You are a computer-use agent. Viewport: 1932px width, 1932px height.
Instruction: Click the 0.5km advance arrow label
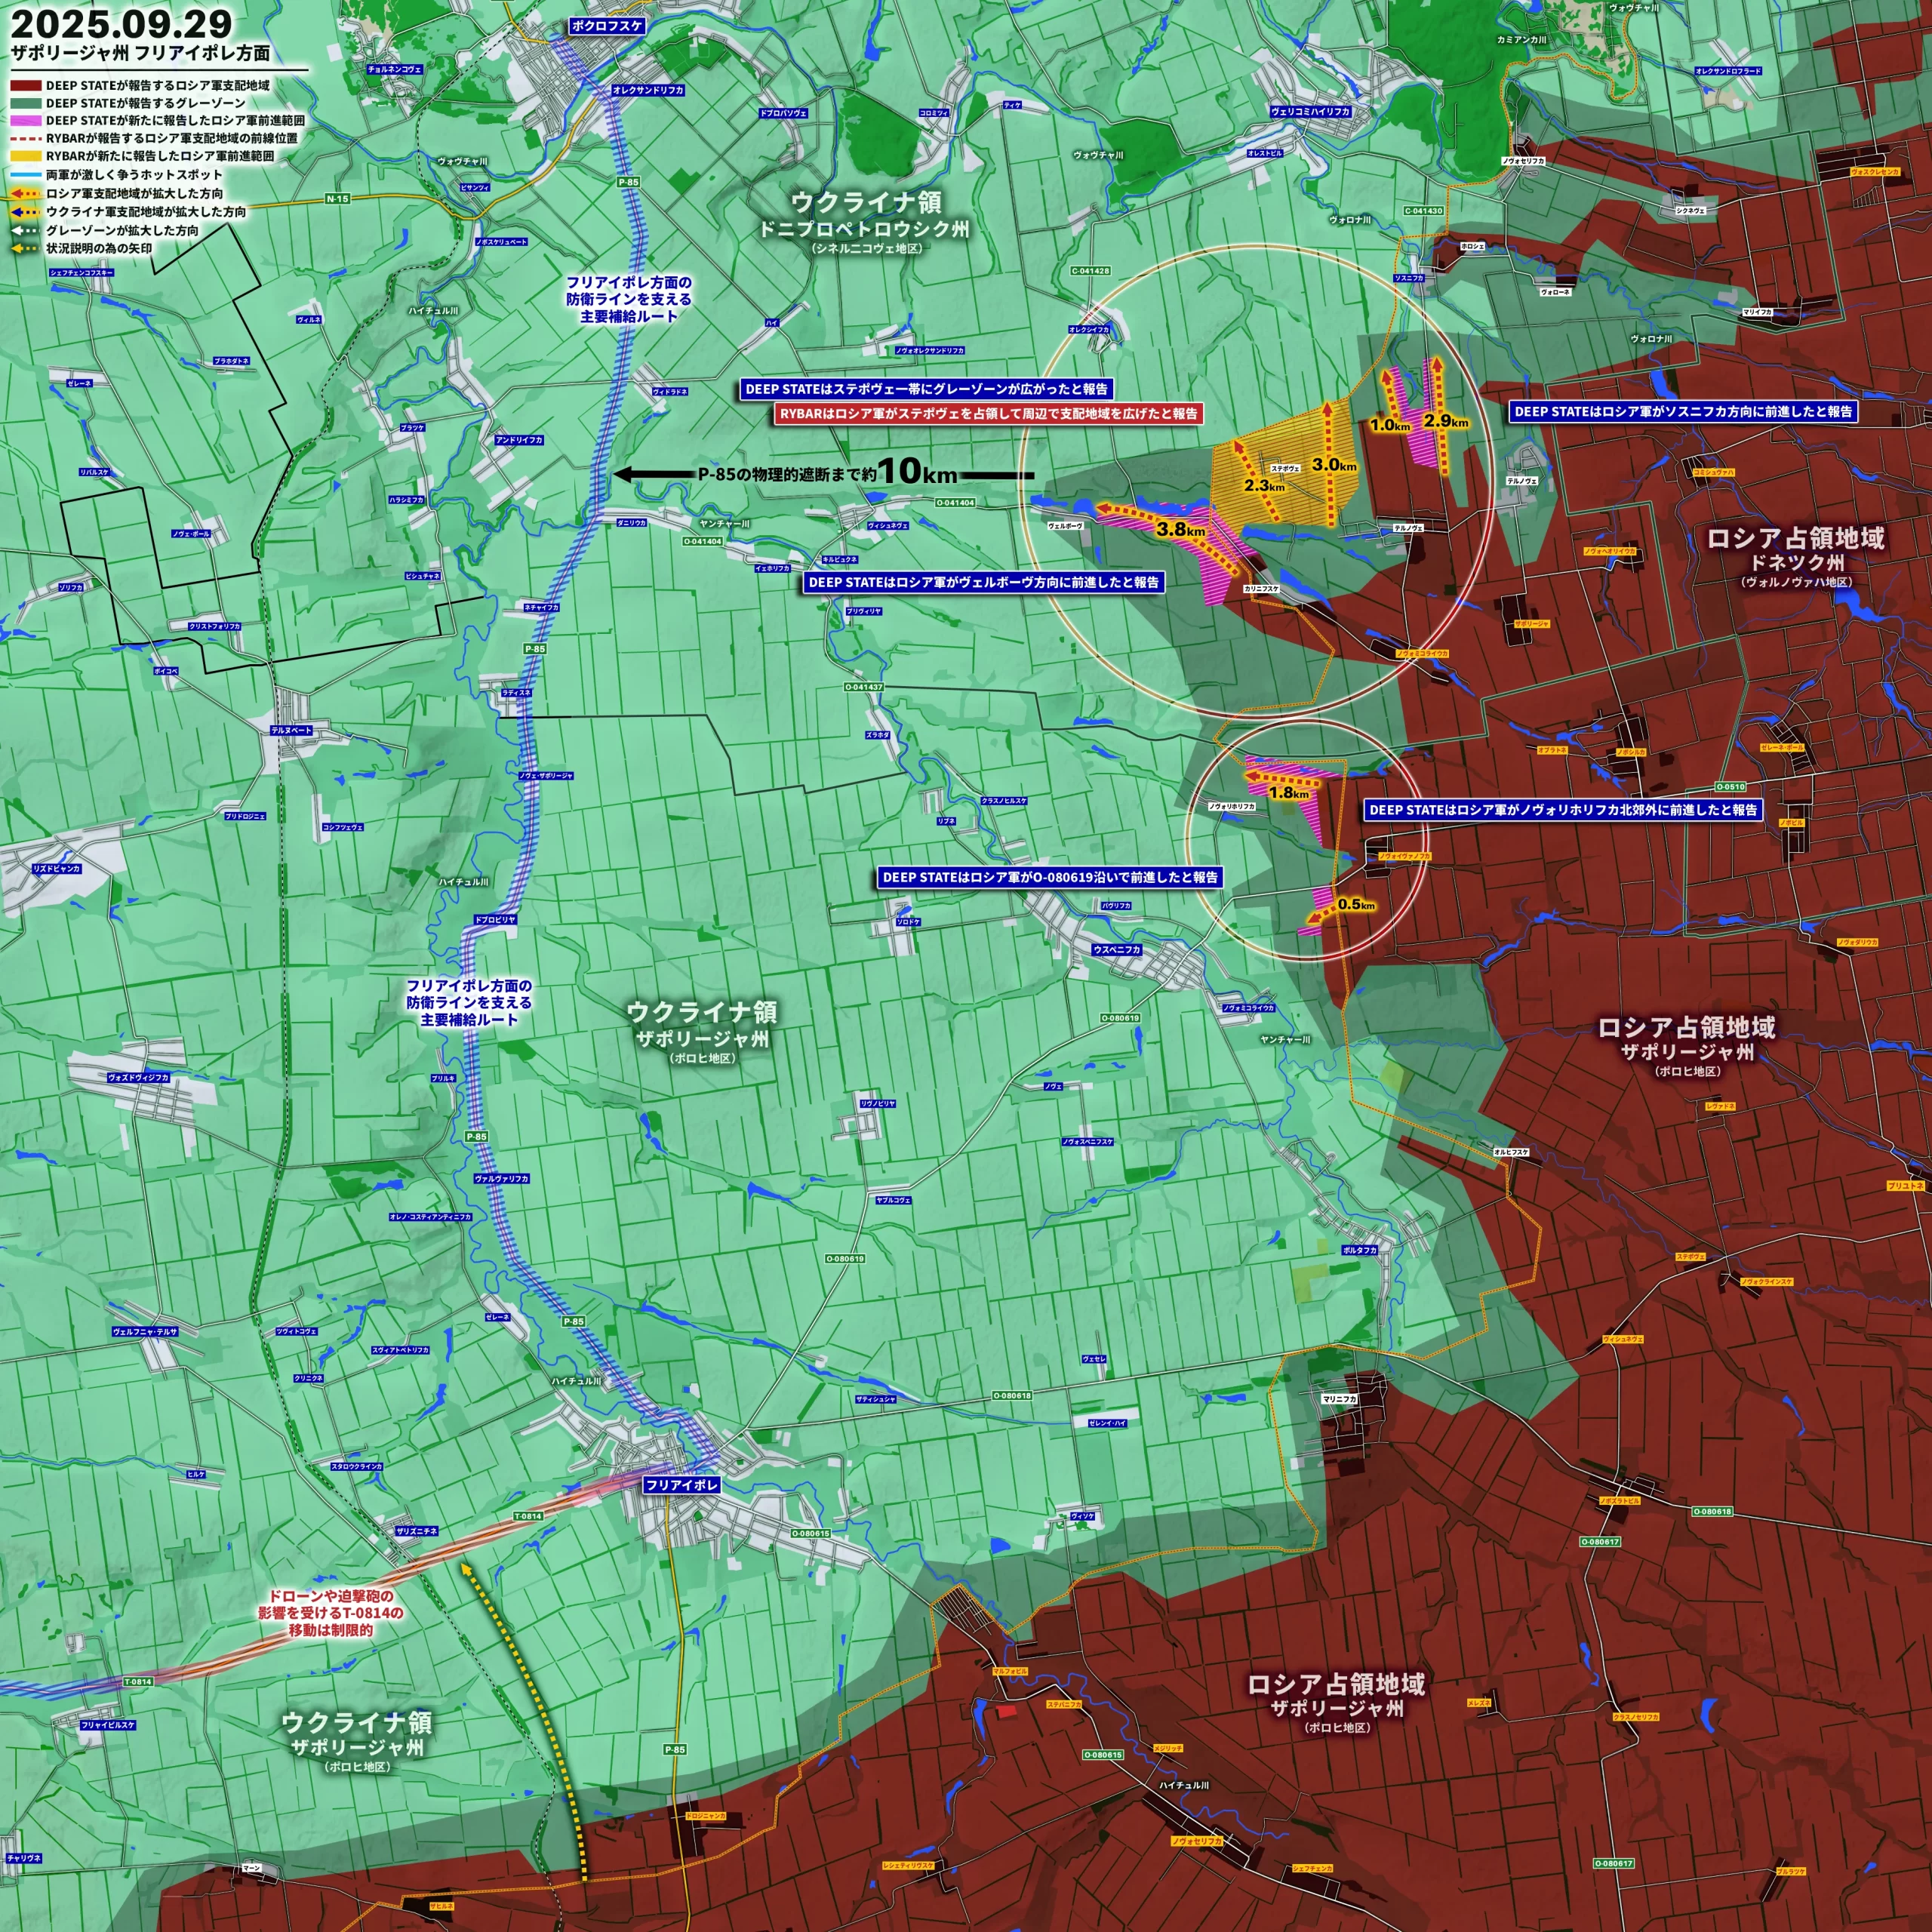coord(1356,904)
